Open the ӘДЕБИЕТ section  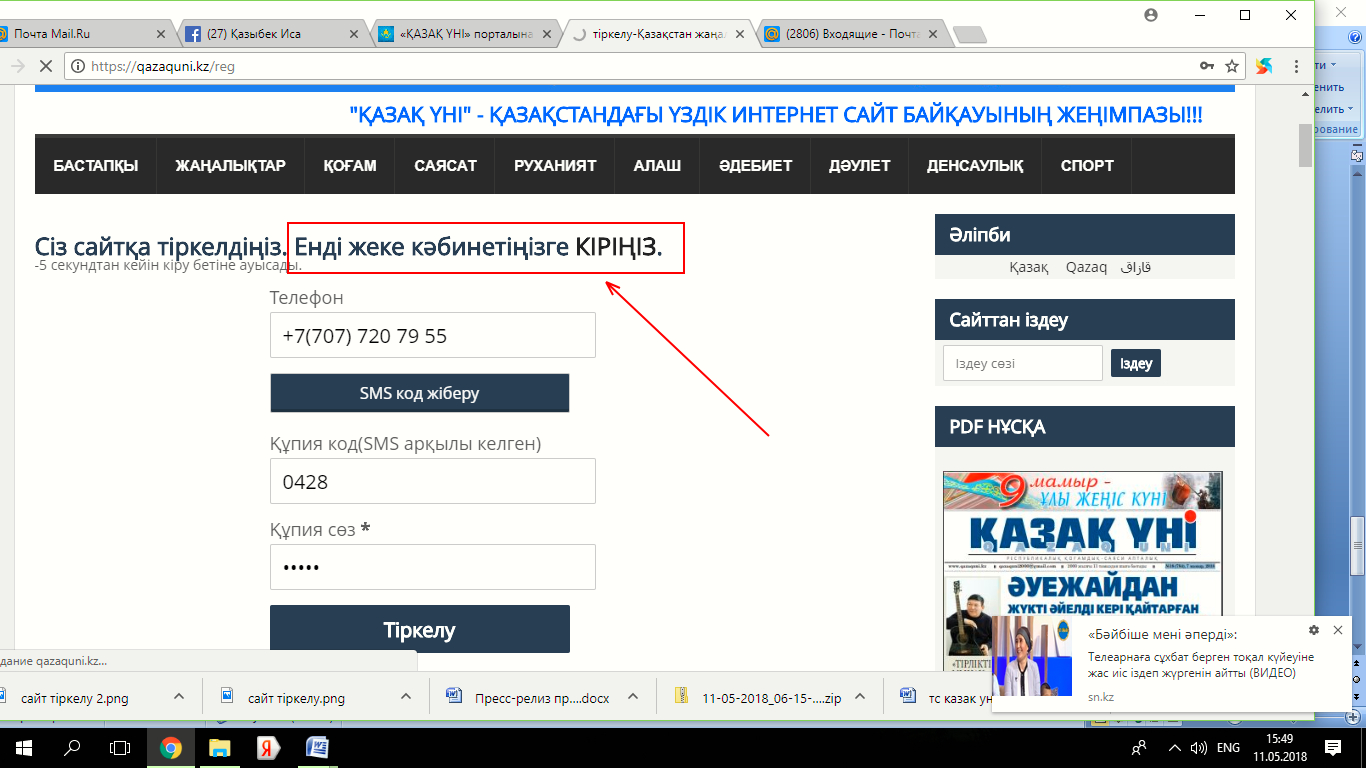tap(755, 165)
